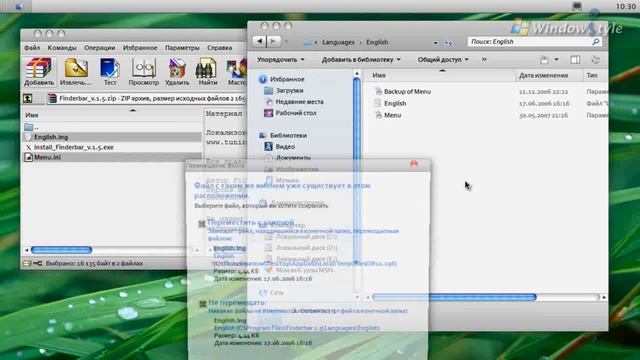Image resolution: width=640 pixels, height=360 pixels.
Task: Open the Избранное menu in WinRAR
Action: tap(140, 48)
